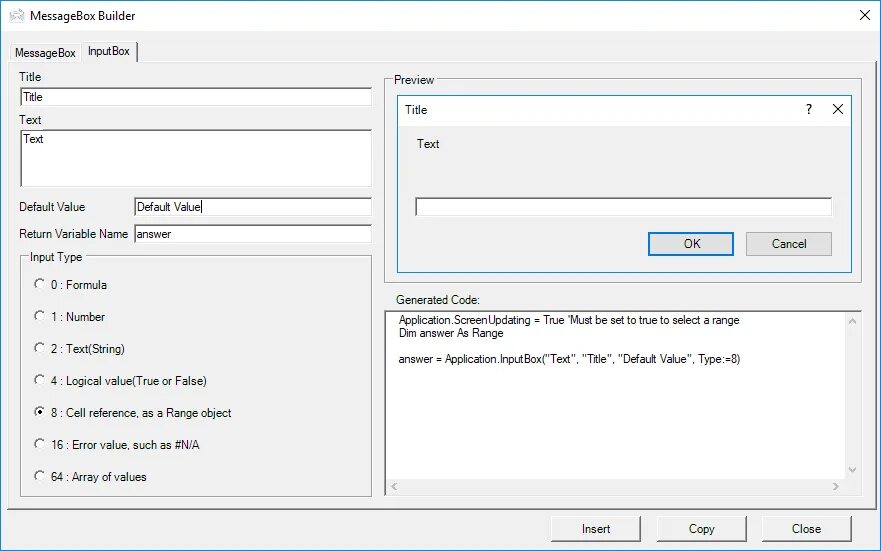The height and width of the screenshot is (551, 881).
Task: Click OK in the preview dialog
Action: [691, 244]
